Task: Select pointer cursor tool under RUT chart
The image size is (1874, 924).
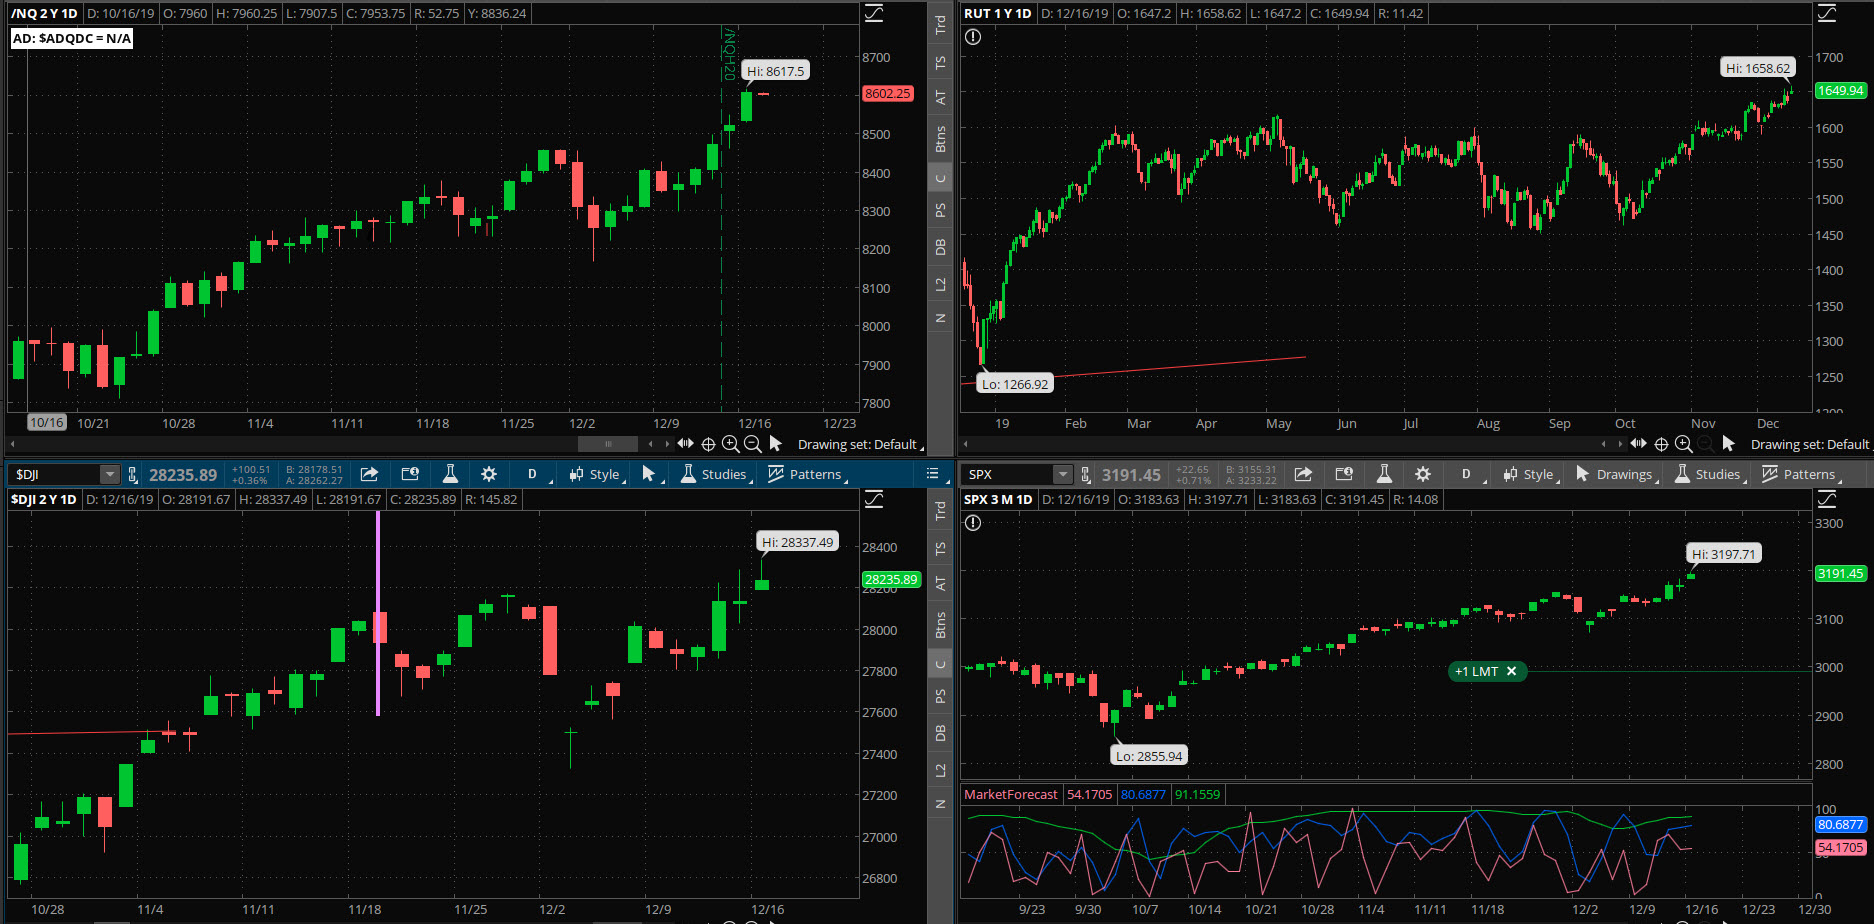Action: [1728, 444]
